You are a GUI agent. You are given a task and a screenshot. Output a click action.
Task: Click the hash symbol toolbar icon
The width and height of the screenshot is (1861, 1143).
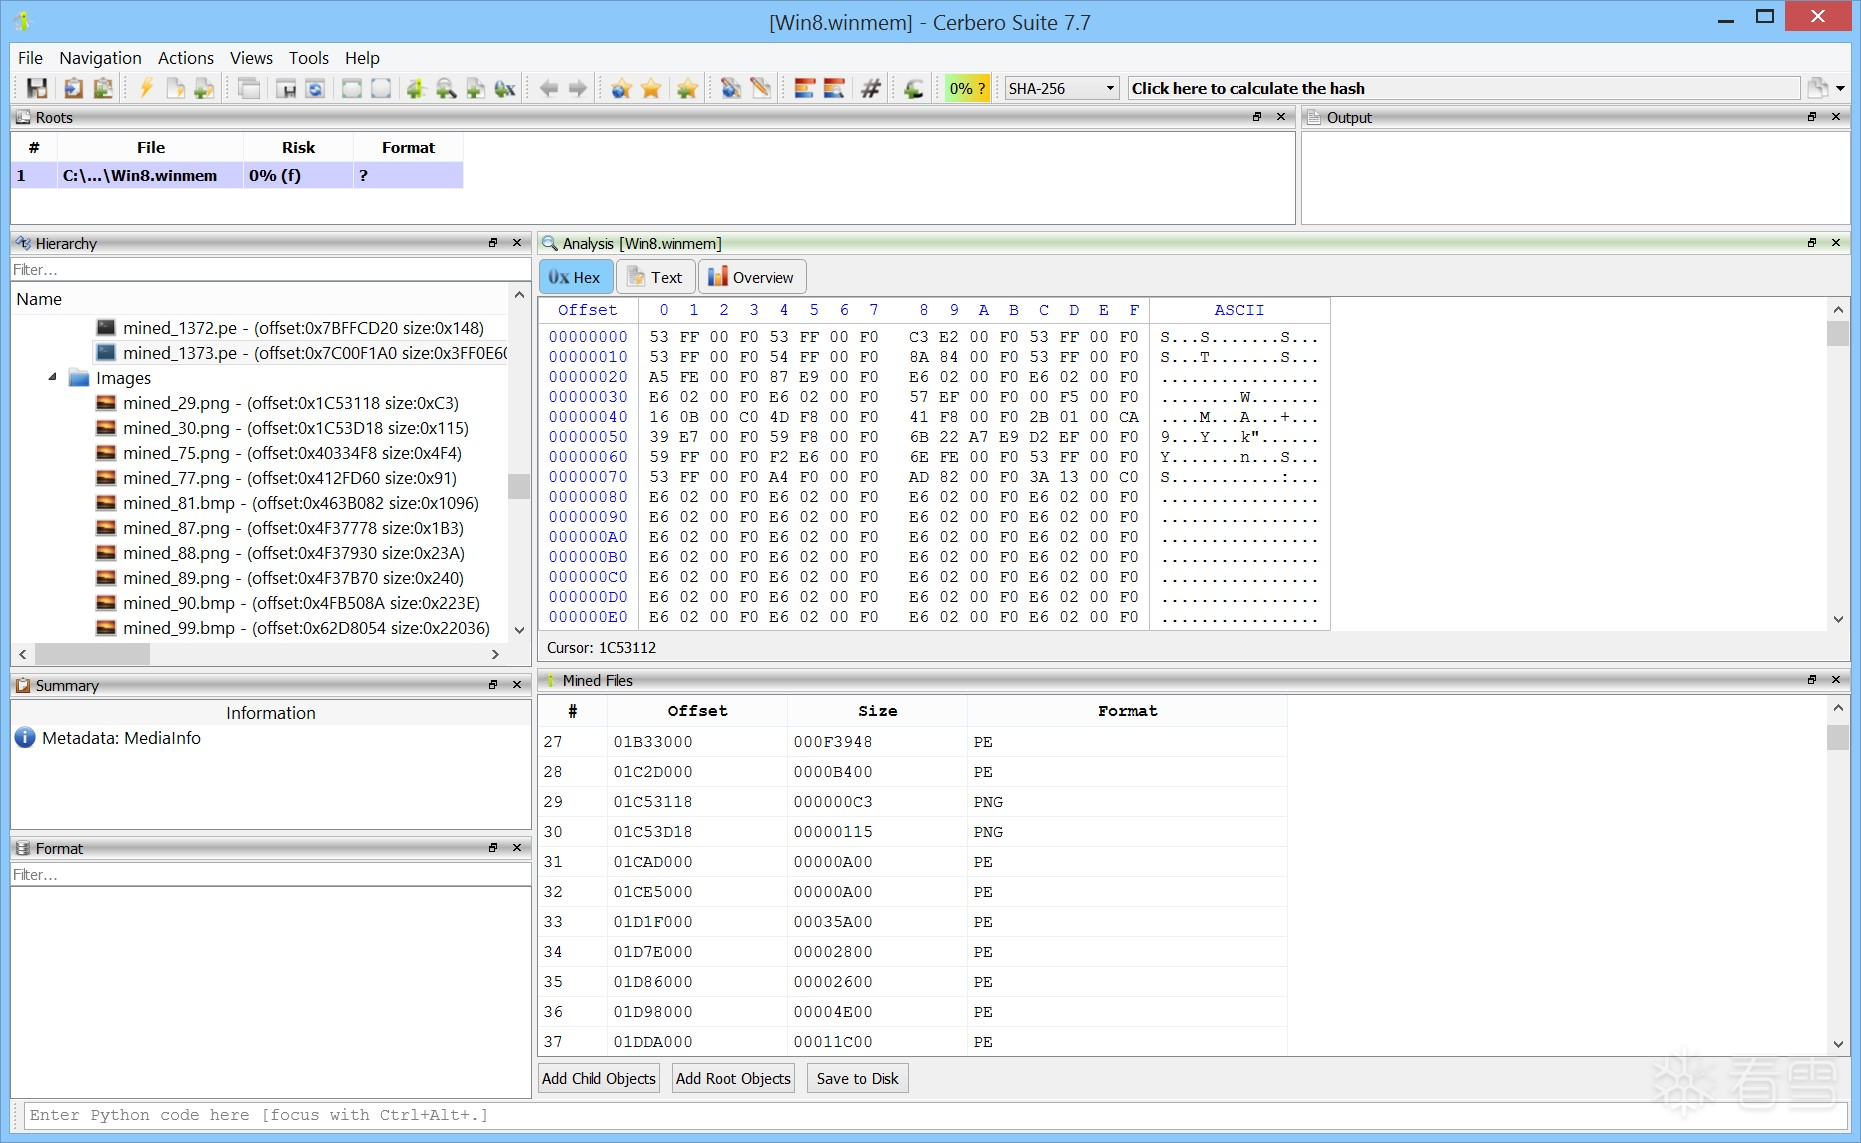pos(871,89)
